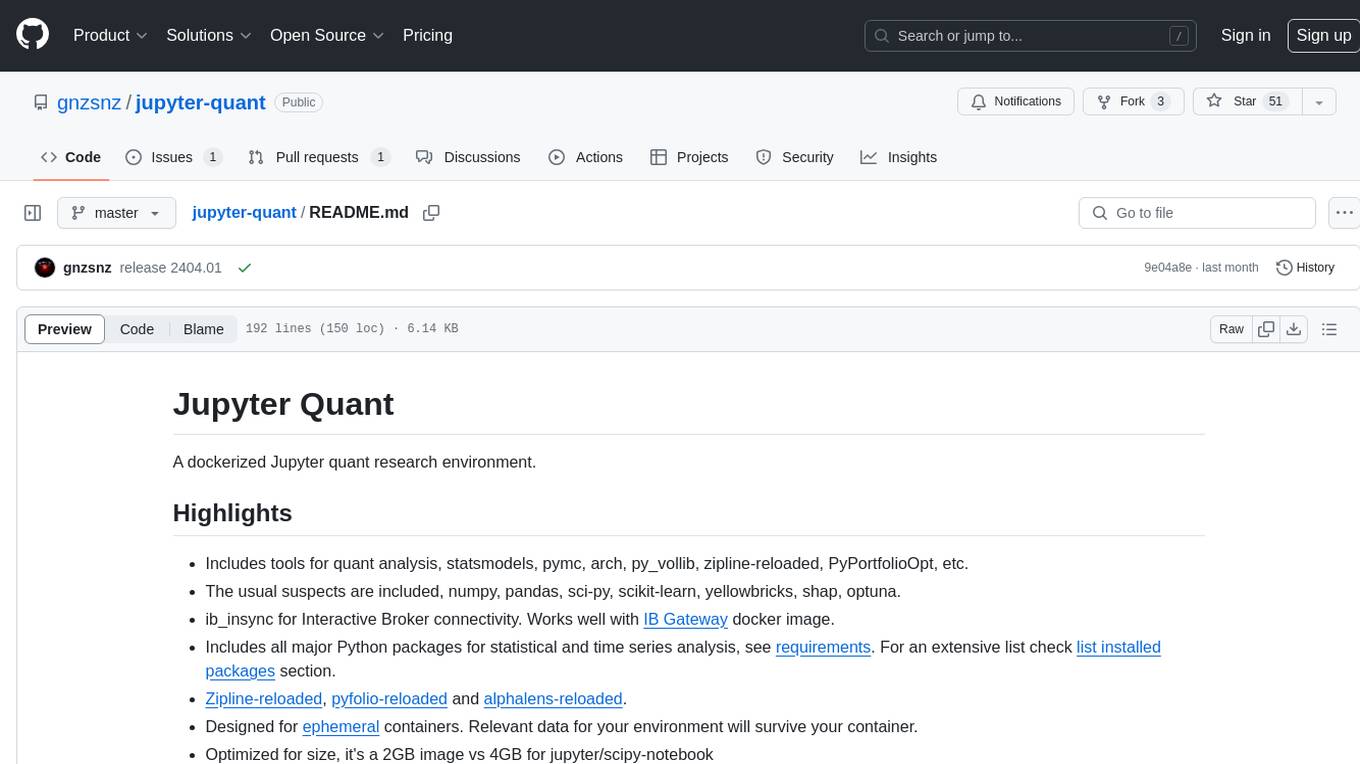Open the Pull requests tab
Viewport: 1360px width, 764px height.
pos(319,157)
